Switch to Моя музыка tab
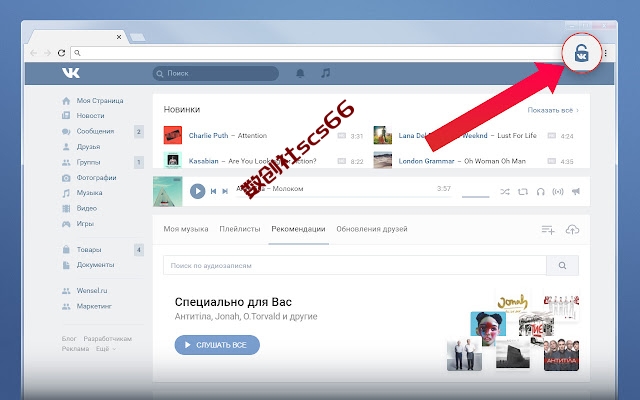The width and height of the screenshot is (640, 400). pos(186,229)
